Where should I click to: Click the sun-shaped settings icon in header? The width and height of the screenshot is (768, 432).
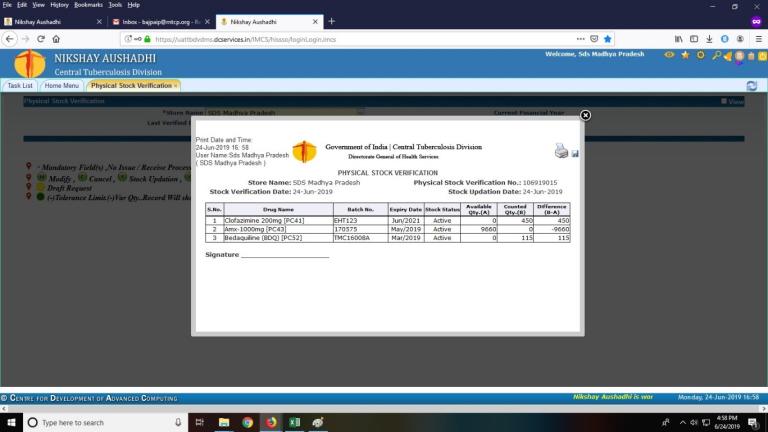pyautogui.click(x=701, y=55)
